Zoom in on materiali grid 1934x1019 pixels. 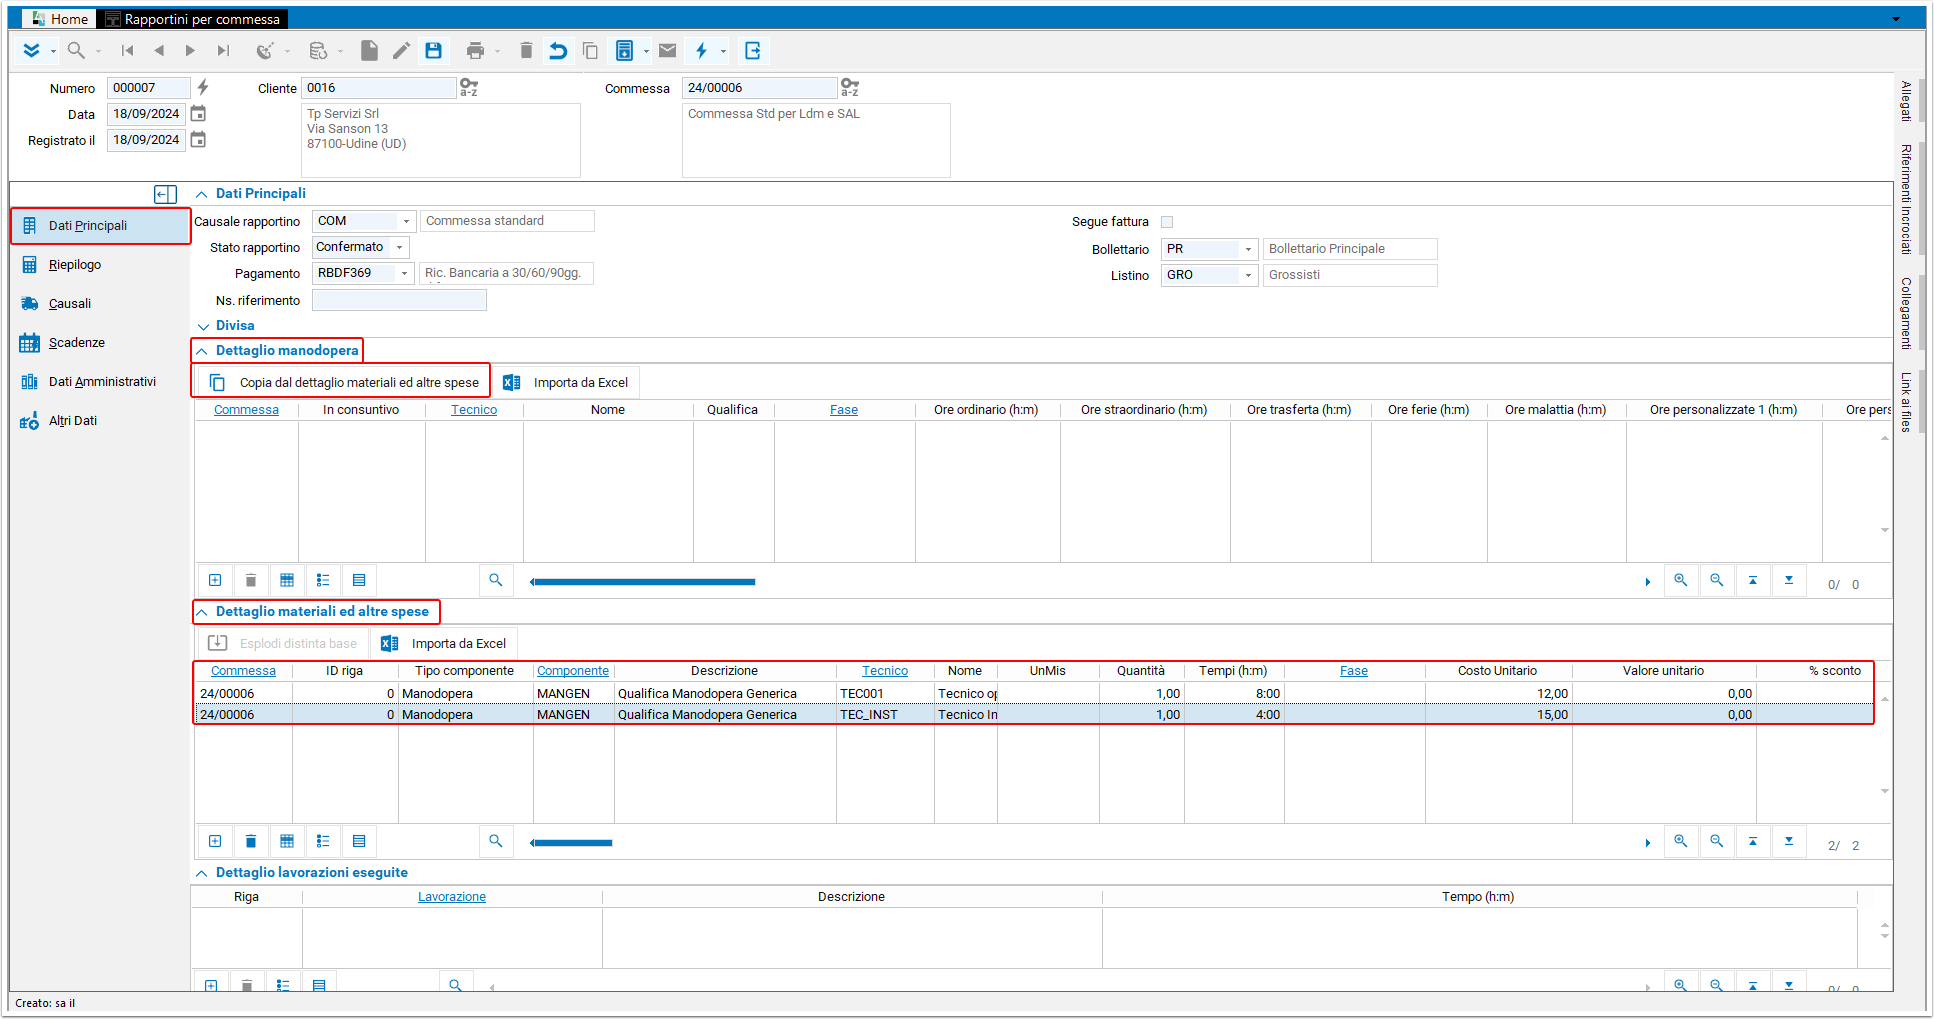click(x=1681, y=841)
